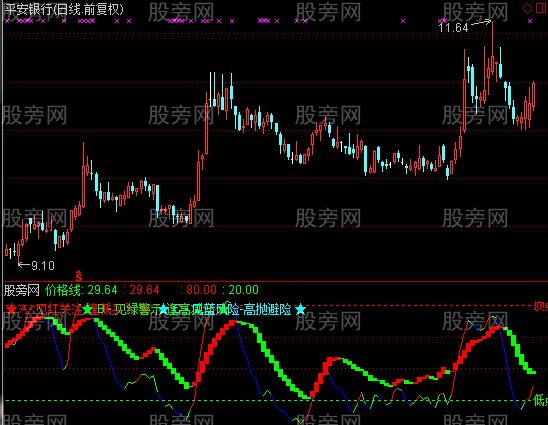Click the green 20.00 indicator value
The image size is (548, 425).
click(244, 290)
